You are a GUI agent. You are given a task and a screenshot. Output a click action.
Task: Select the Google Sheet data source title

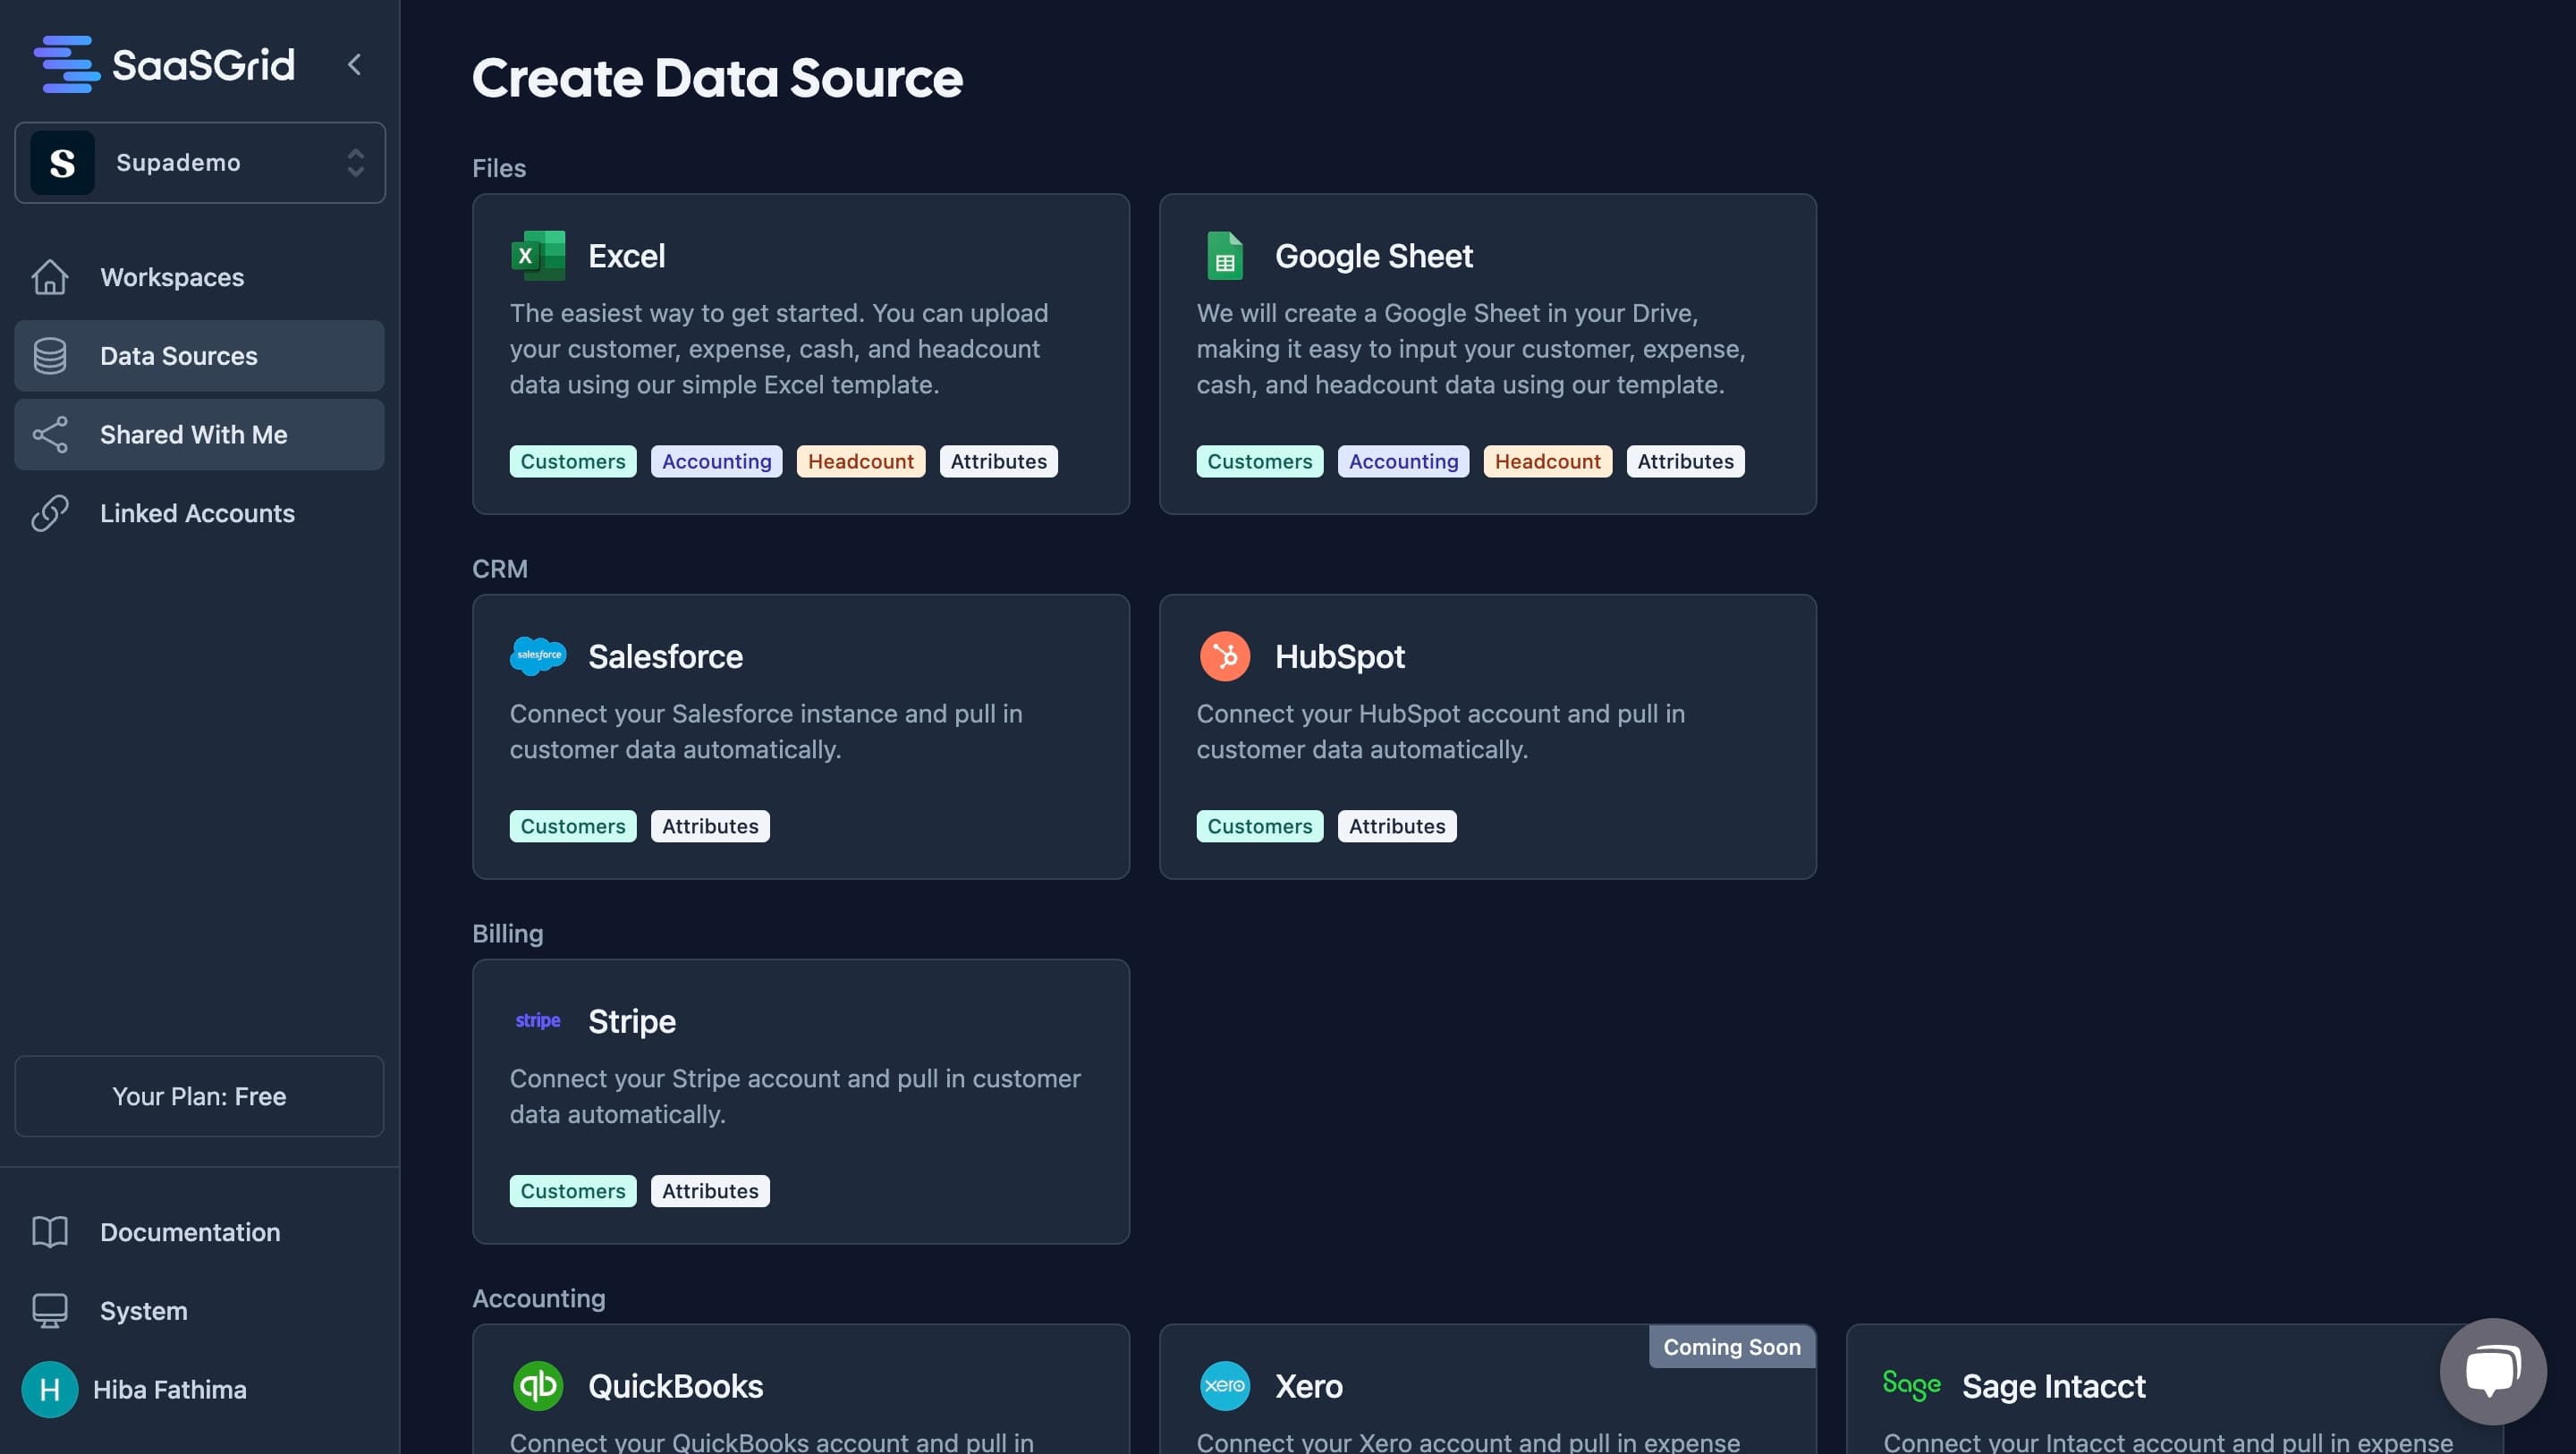(1374, 256)
